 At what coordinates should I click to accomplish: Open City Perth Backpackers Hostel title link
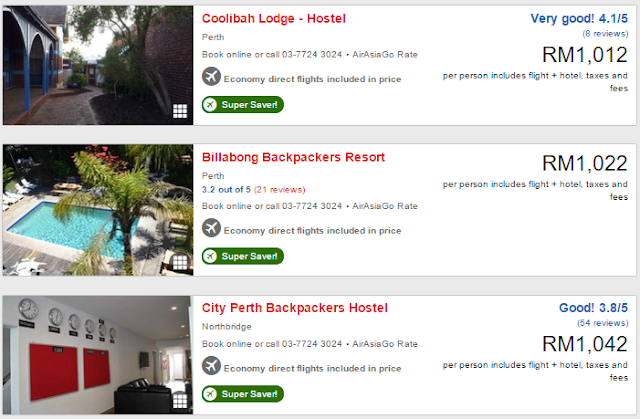point(295,308)
